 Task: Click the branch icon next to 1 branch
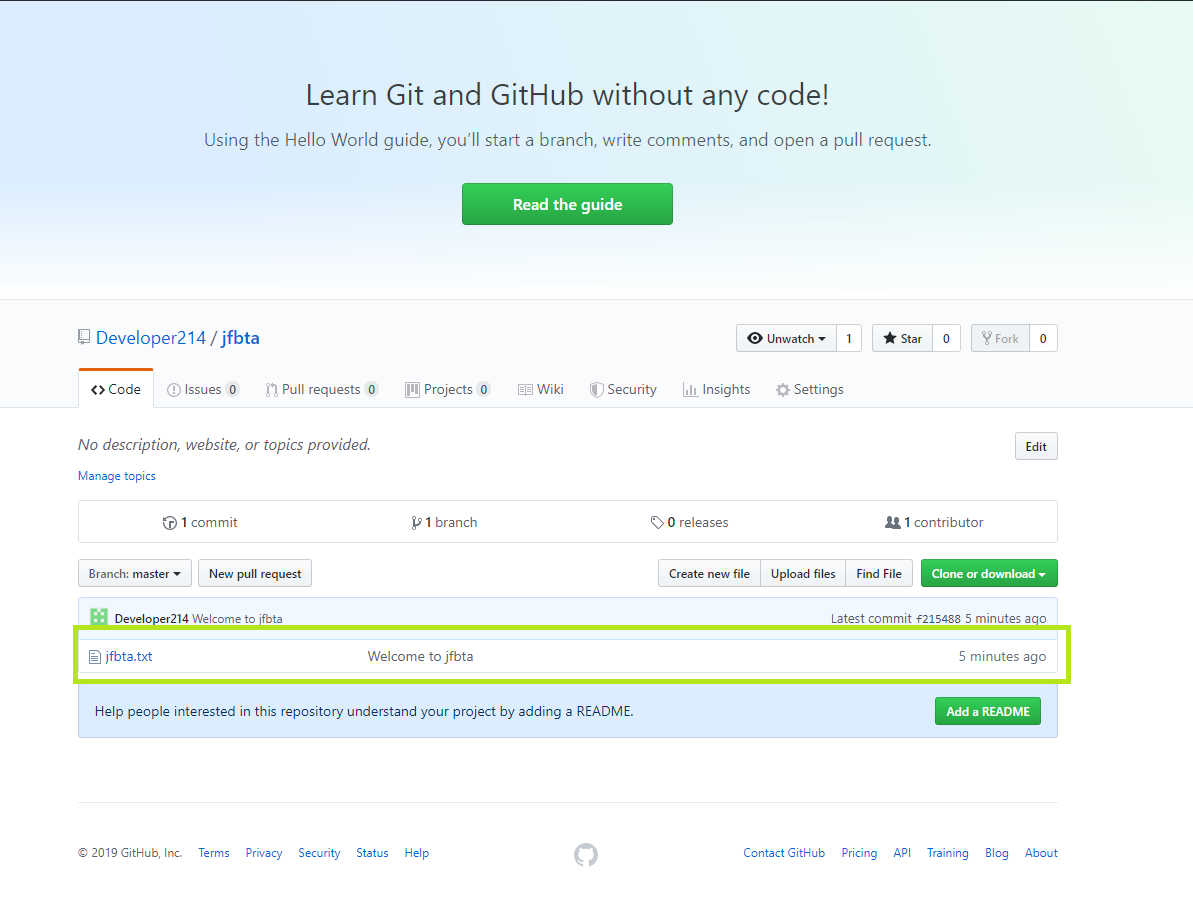click(x=416, y=523)
